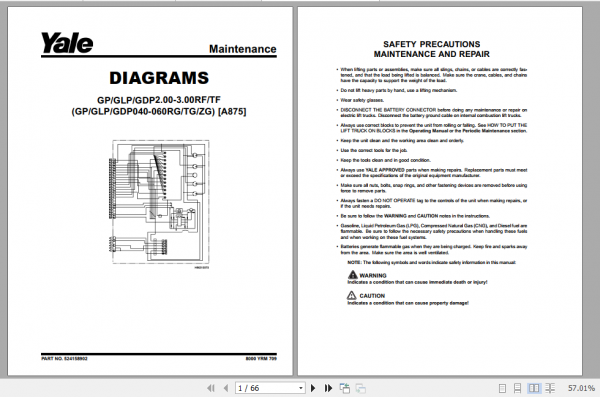
Task: Go to the first page
Action: coord(210,388)
